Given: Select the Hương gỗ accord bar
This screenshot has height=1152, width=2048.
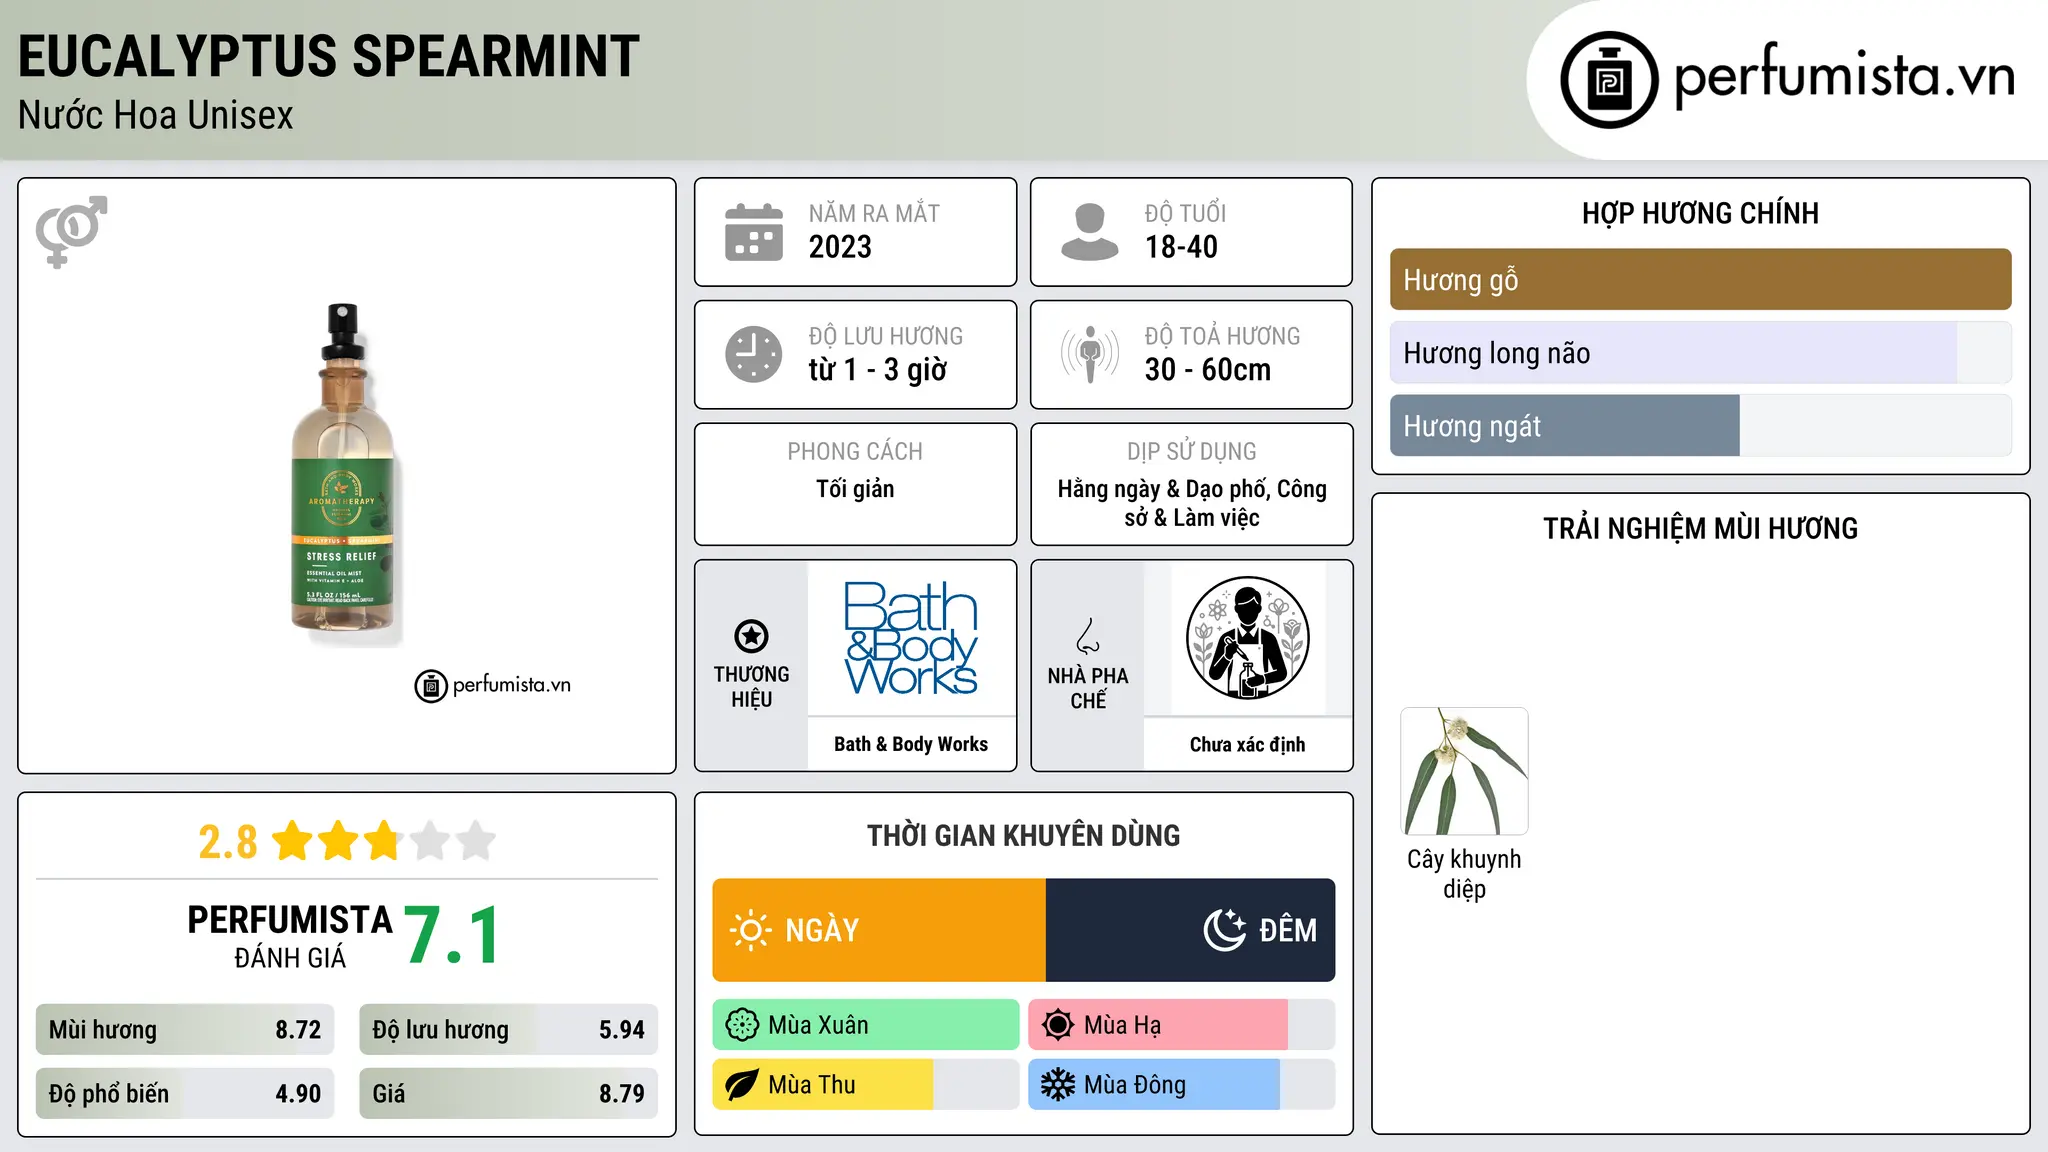Looking at the screenshot, I should click(x=1700, y=280).
